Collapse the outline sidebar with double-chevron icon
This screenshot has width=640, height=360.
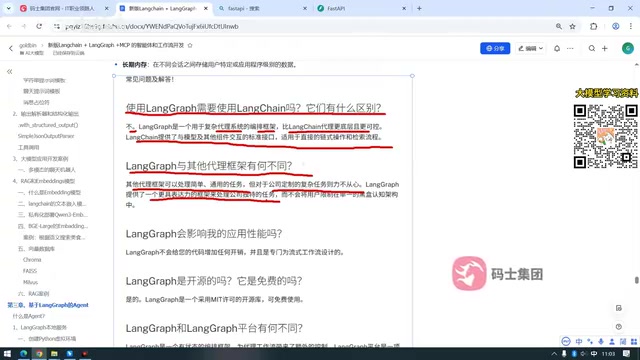(x=9, y=72)
